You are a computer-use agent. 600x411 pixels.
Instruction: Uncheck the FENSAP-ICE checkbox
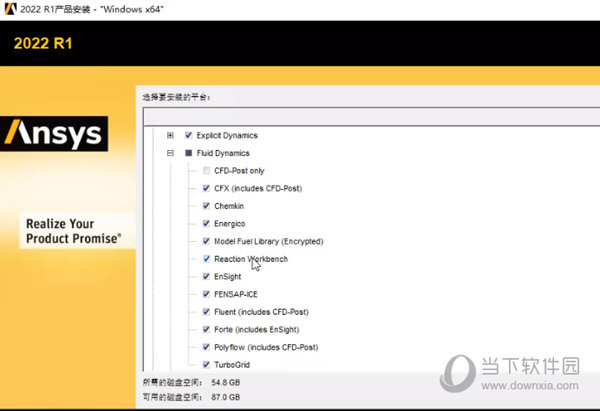206,294
